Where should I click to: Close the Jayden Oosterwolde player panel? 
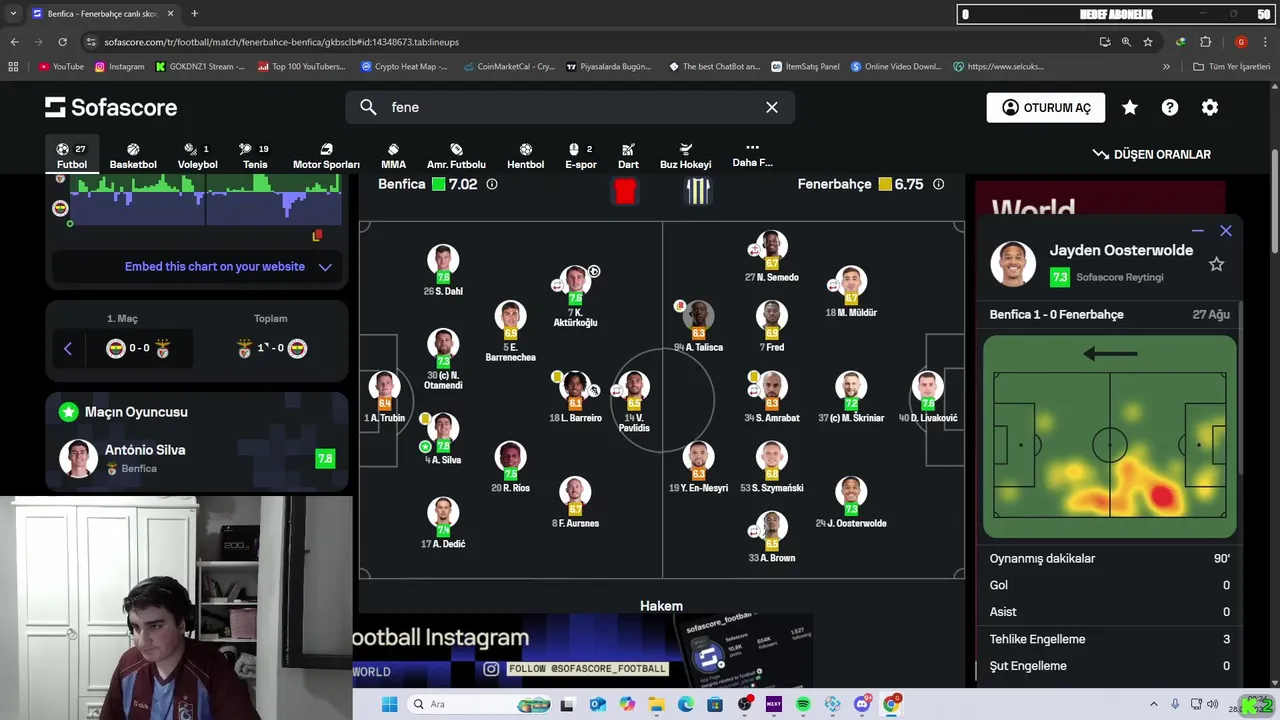point(1226,231)
